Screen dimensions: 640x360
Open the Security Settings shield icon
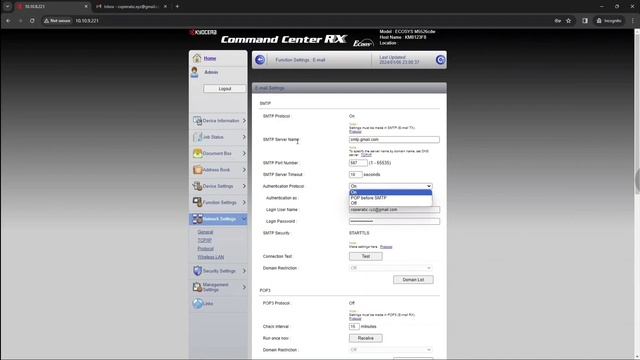coord(198,271)
